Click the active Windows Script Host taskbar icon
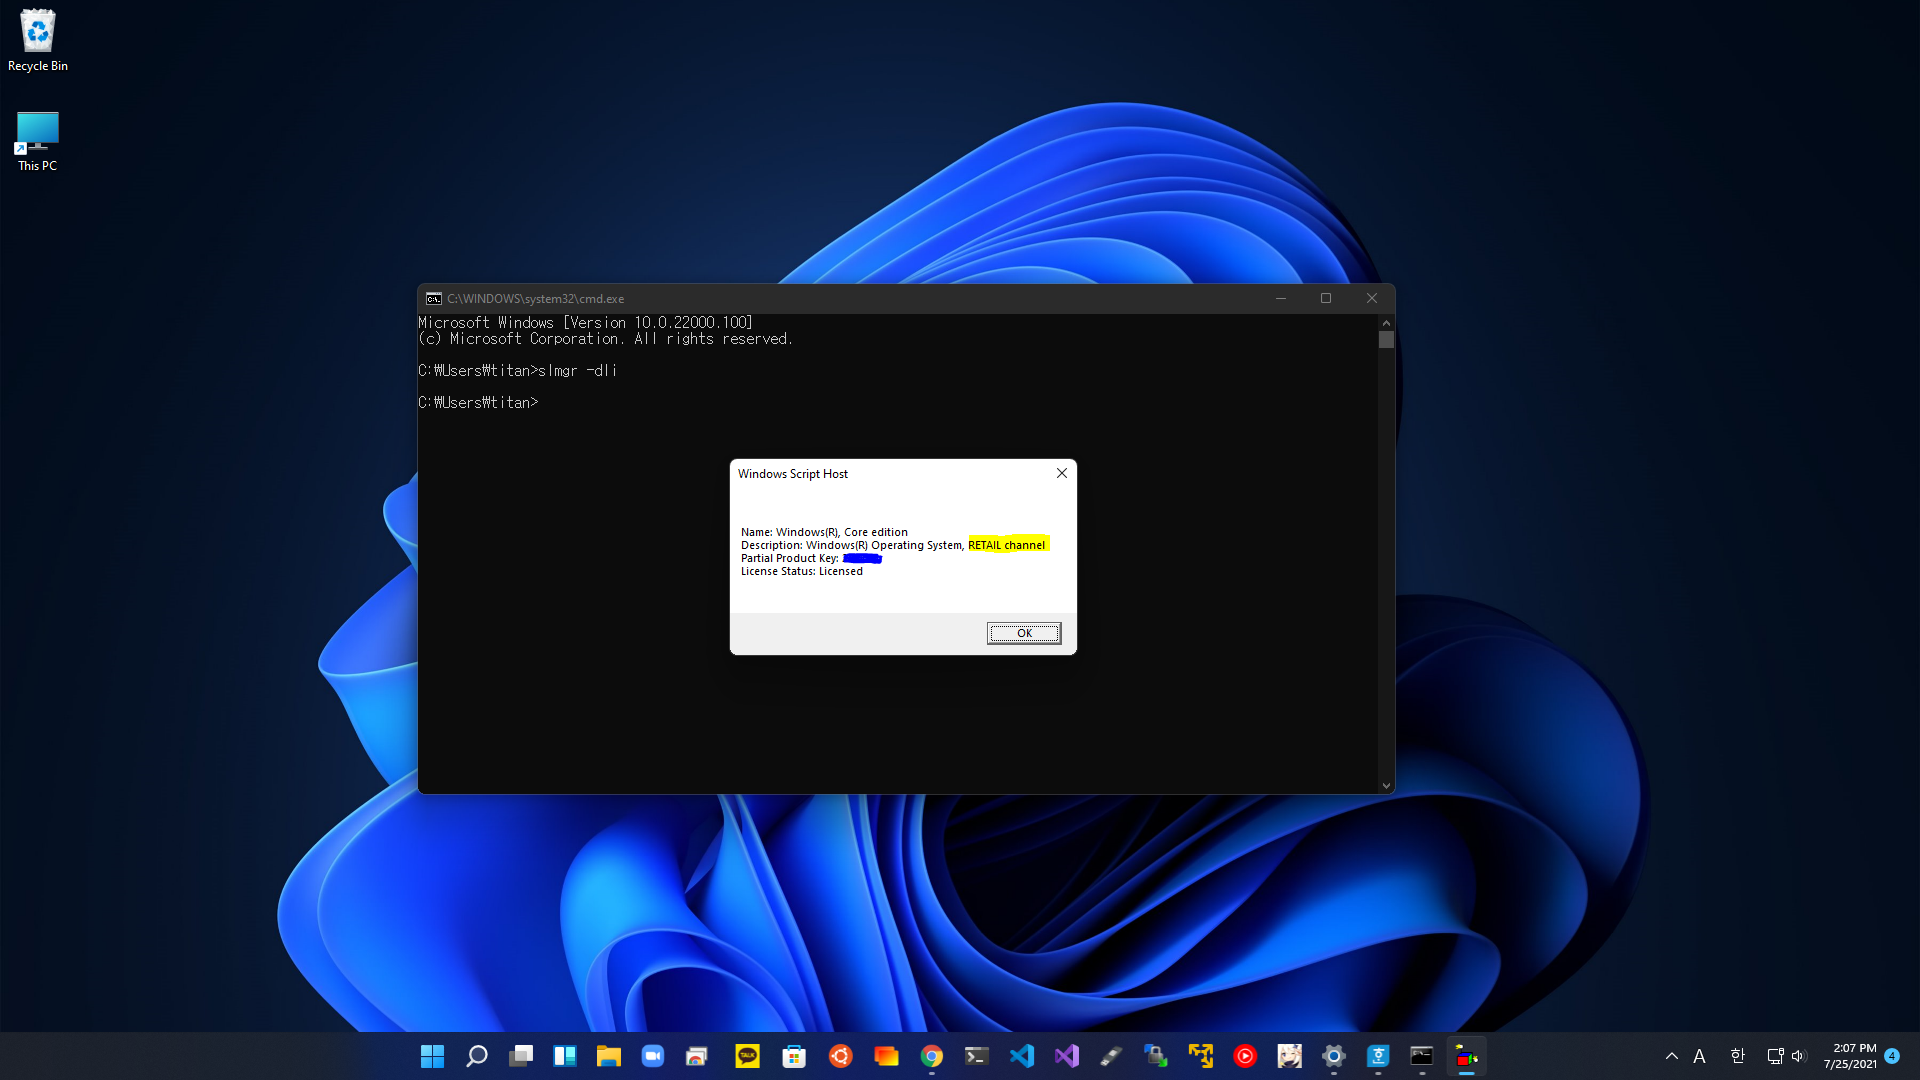 click(1467, 1056)
